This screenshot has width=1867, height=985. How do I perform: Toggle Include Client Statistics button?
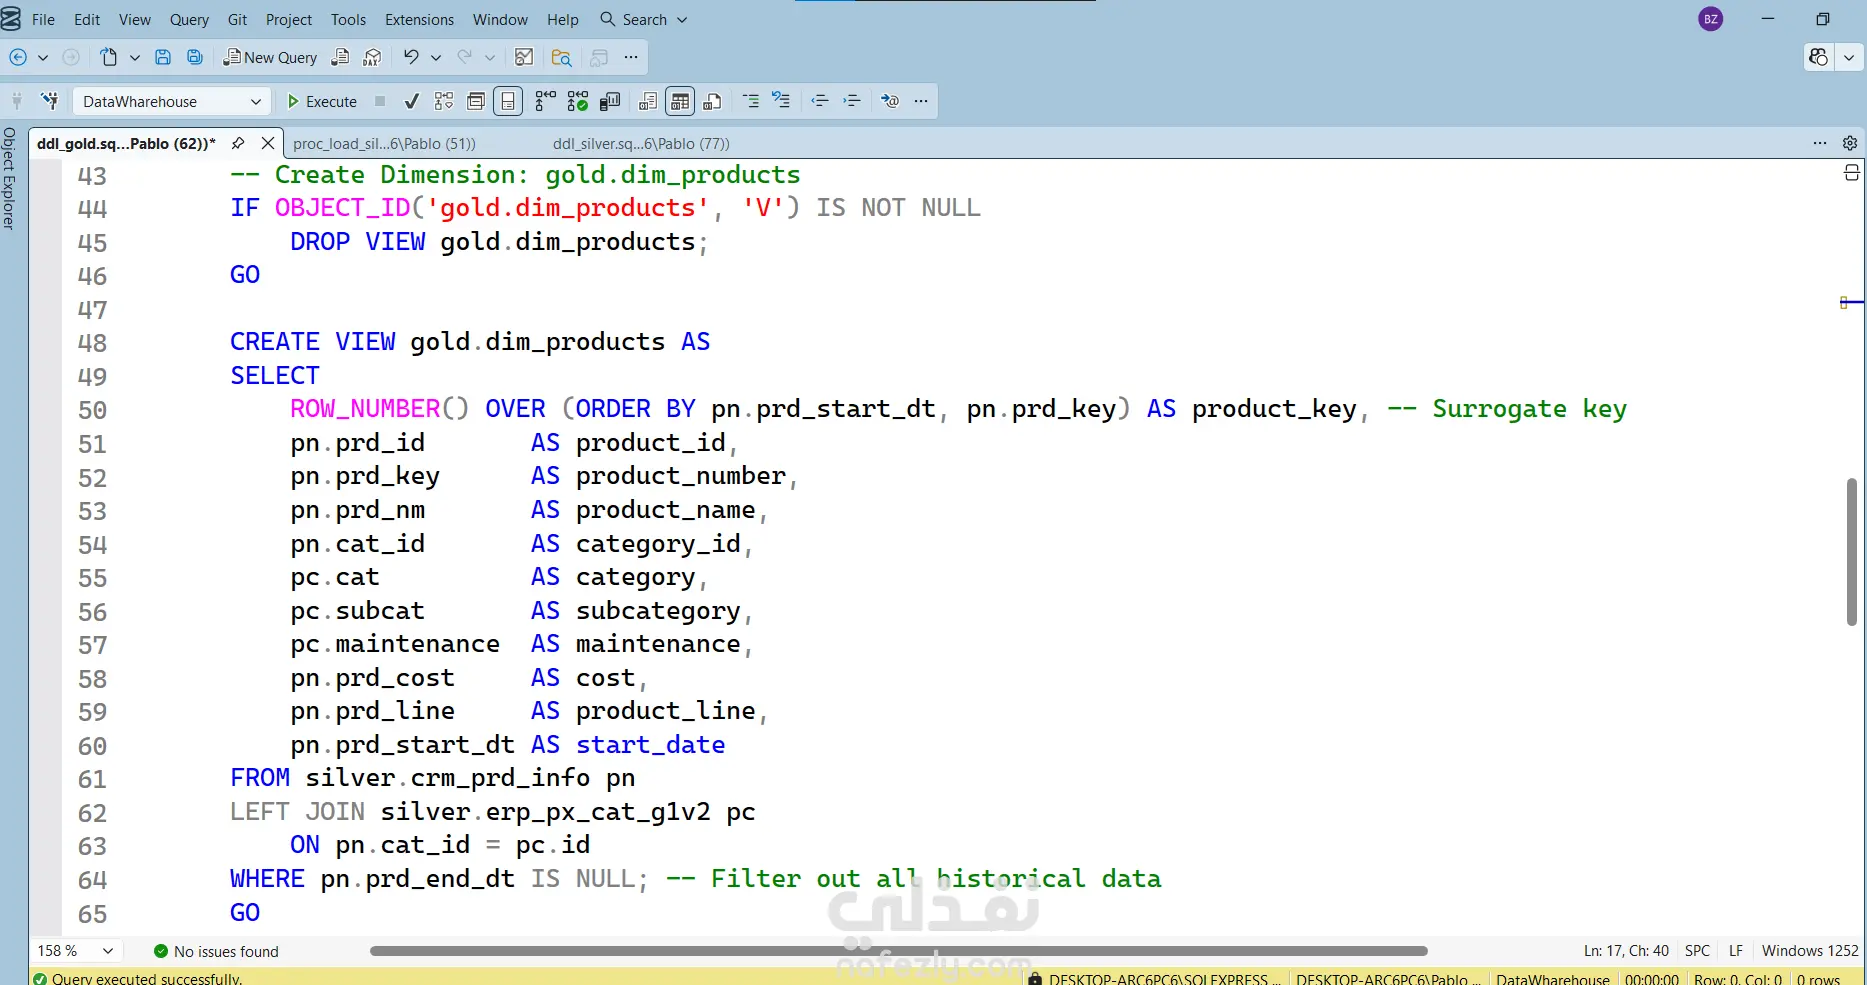[610, 101]
